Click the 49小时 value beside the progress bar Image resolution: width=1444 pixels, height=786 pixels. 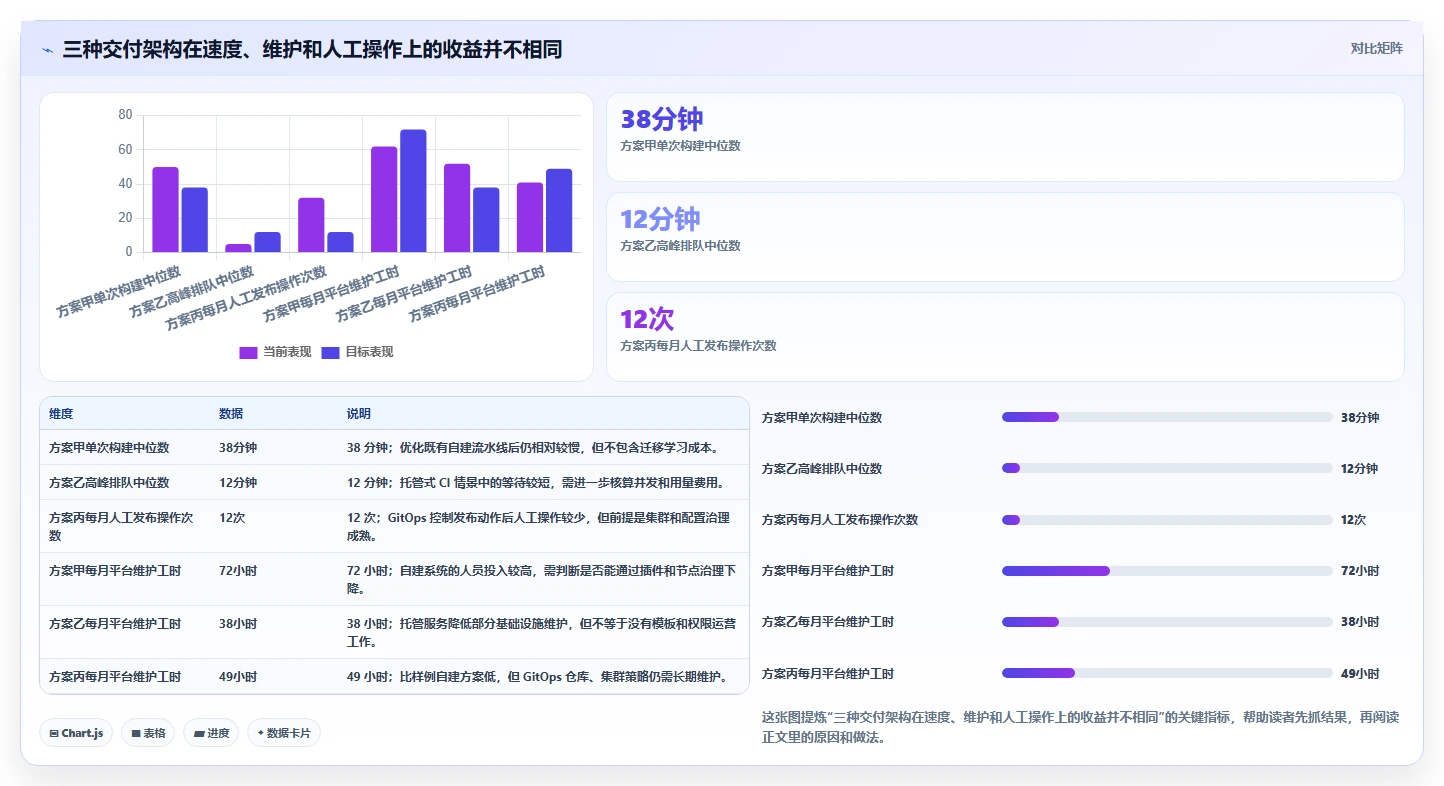1360,674
